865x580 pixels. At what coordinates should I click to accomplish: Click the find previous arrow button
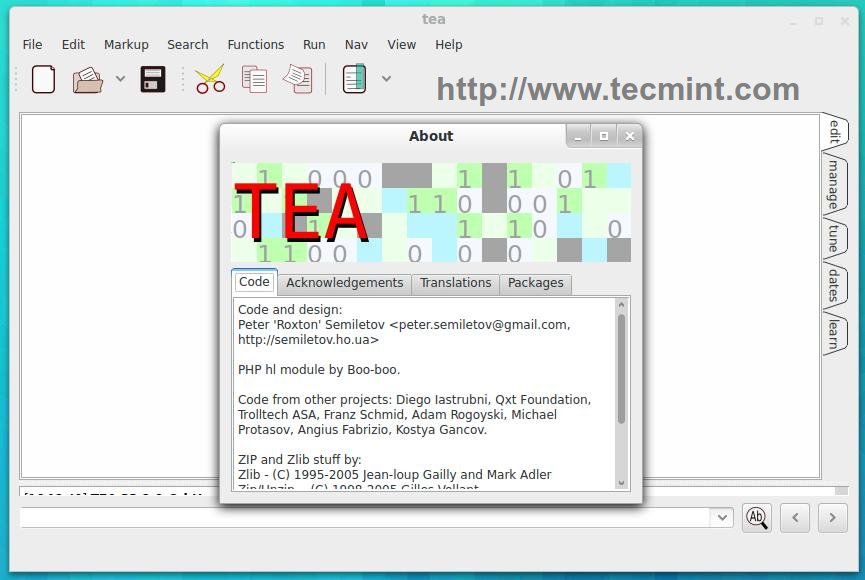(794, 517)
